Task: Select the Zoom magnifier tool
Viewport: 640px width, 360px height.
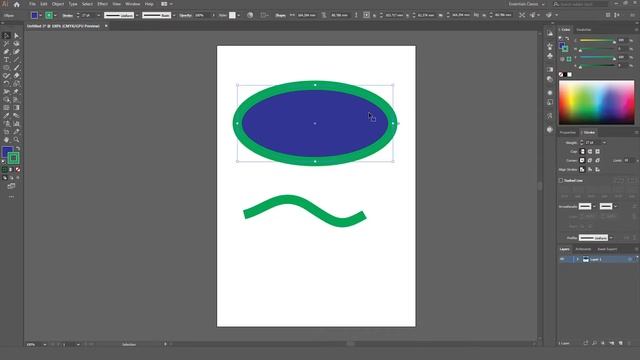Action: [x=16, y=140]
